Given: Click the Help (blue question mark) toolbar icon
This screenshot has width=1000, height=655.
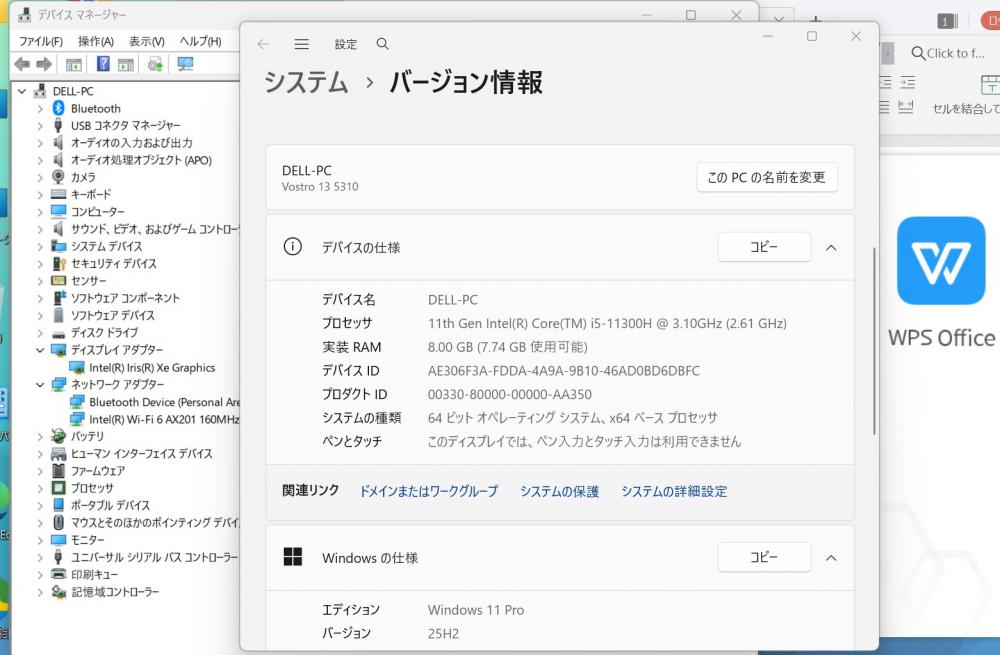Looking at the screenshot, I should click(x=103, y=64).
